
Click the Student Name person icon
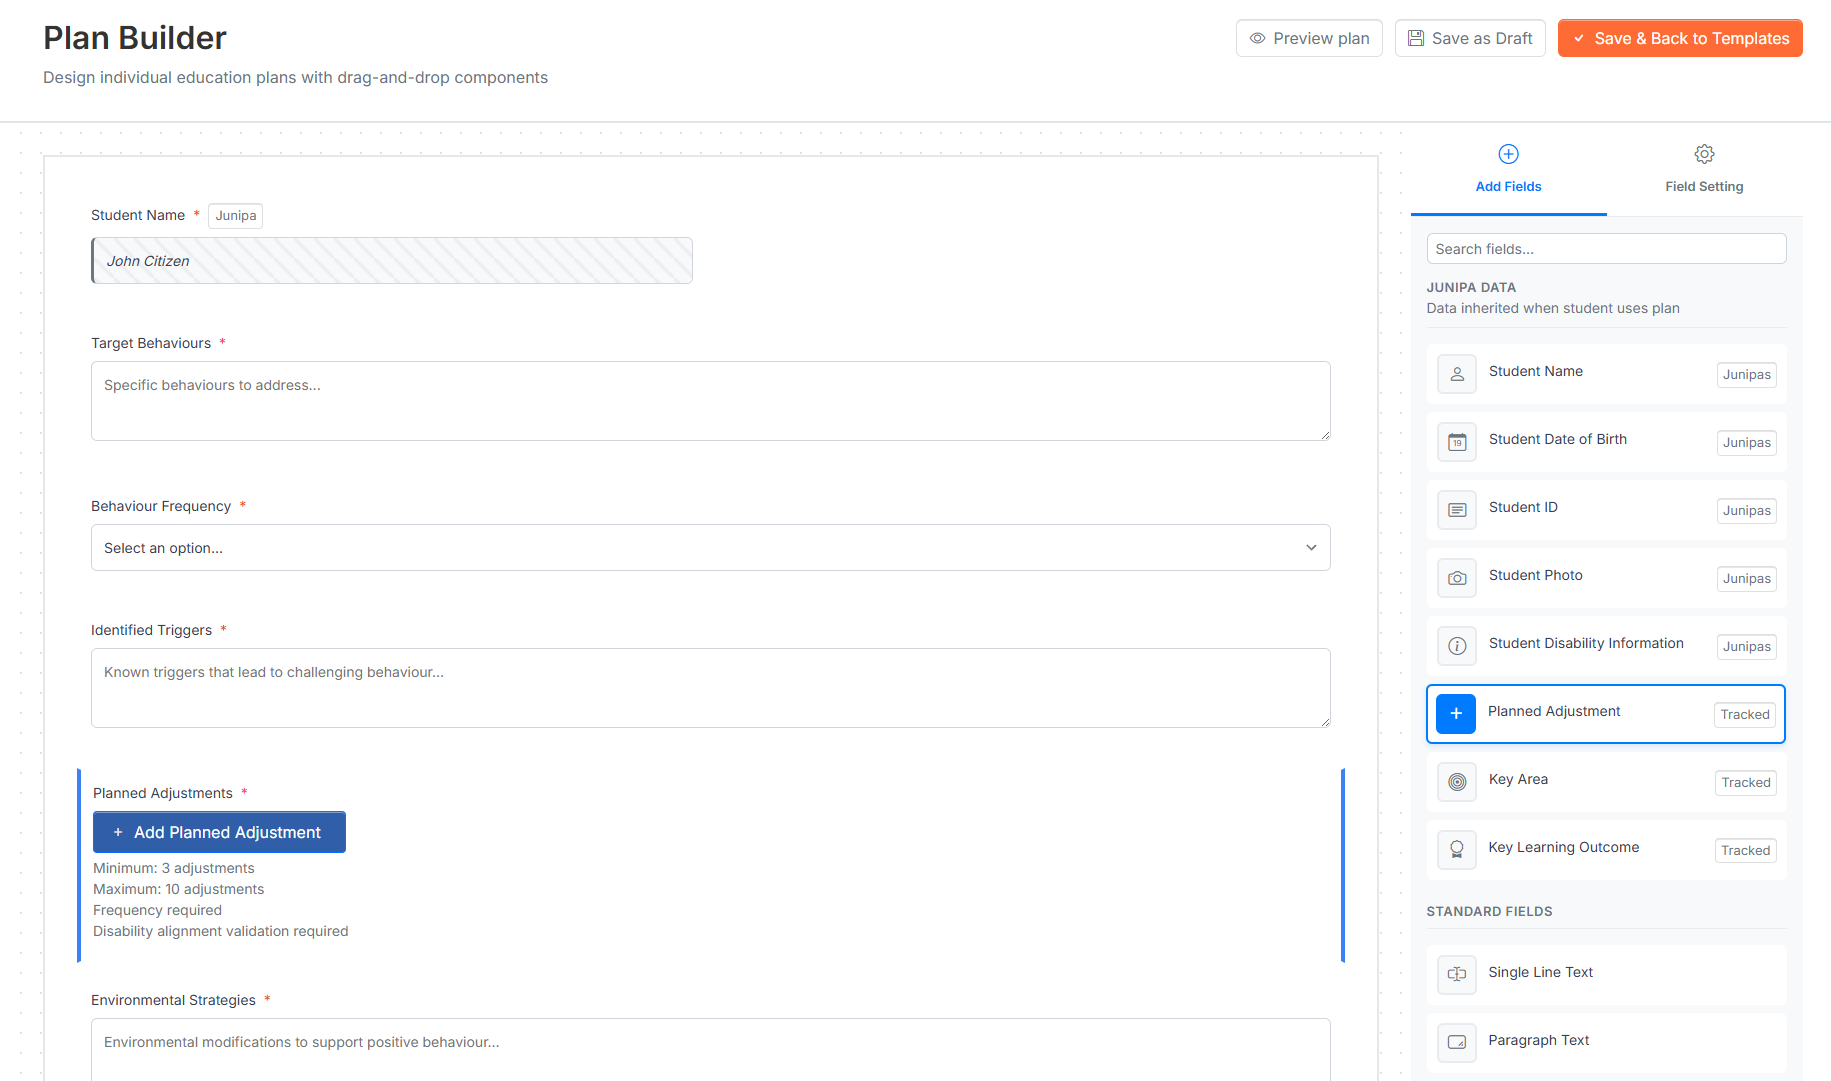(1456, 373)
